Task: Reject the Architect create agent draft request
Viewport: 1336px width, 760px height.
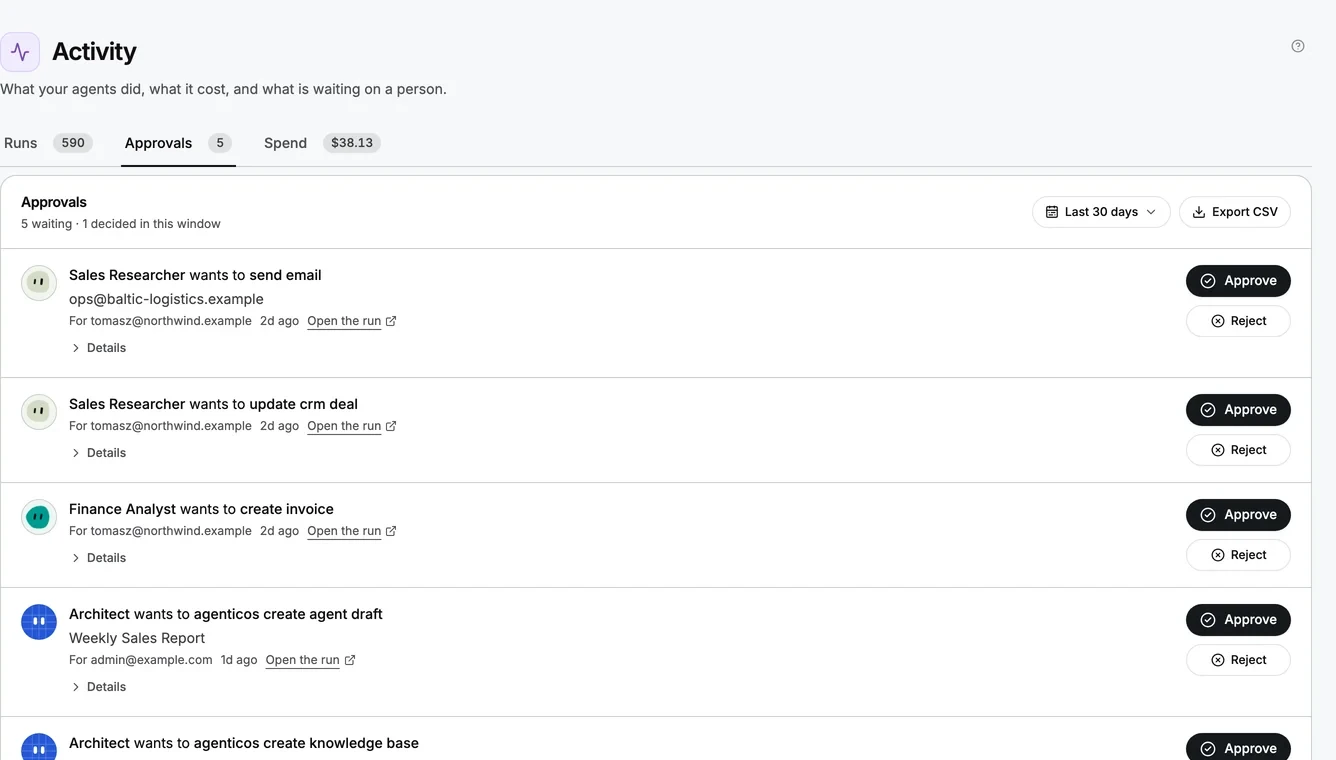Action: pos(1238,660)
